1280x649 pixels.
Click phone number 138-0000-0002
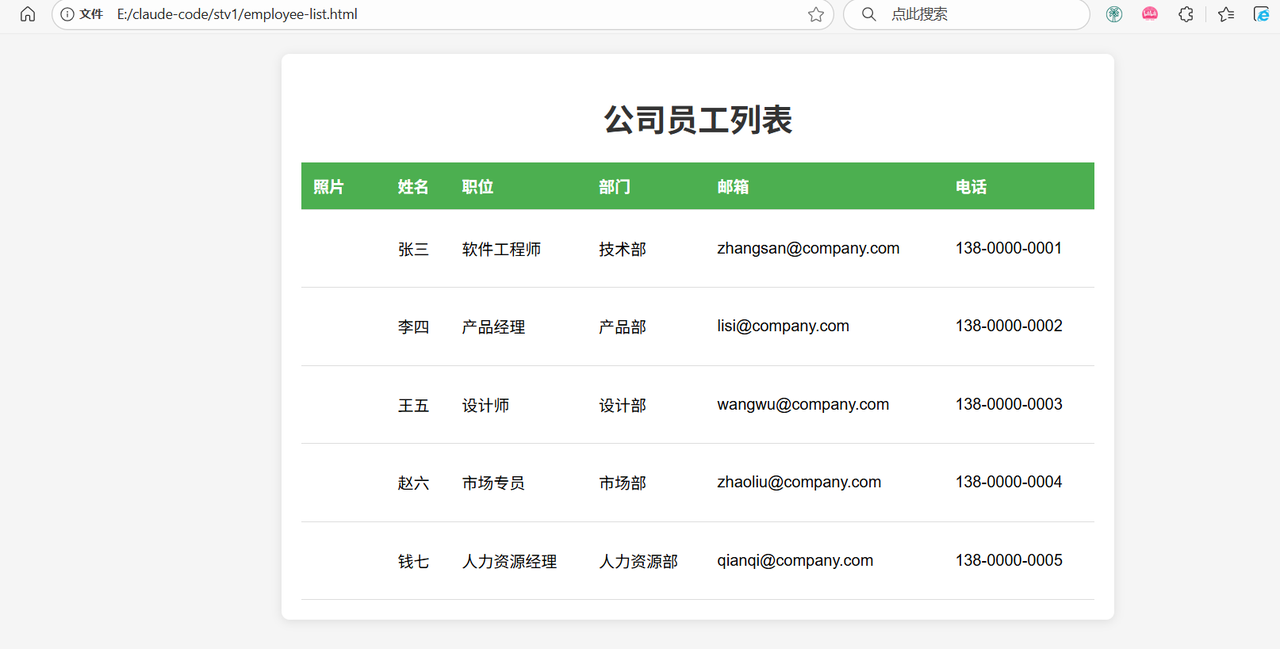pos(1009,326)
